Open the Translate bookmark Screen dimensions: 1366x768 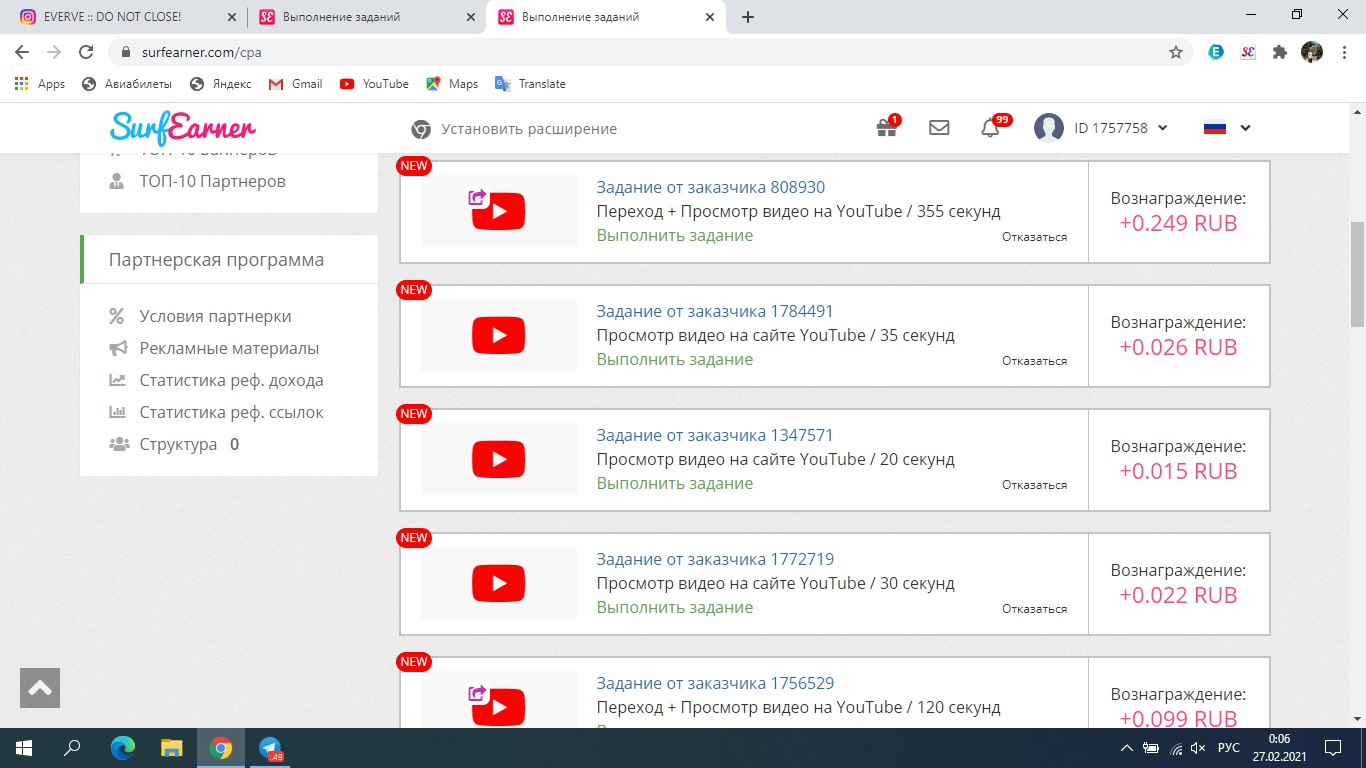tap(530, 84)
